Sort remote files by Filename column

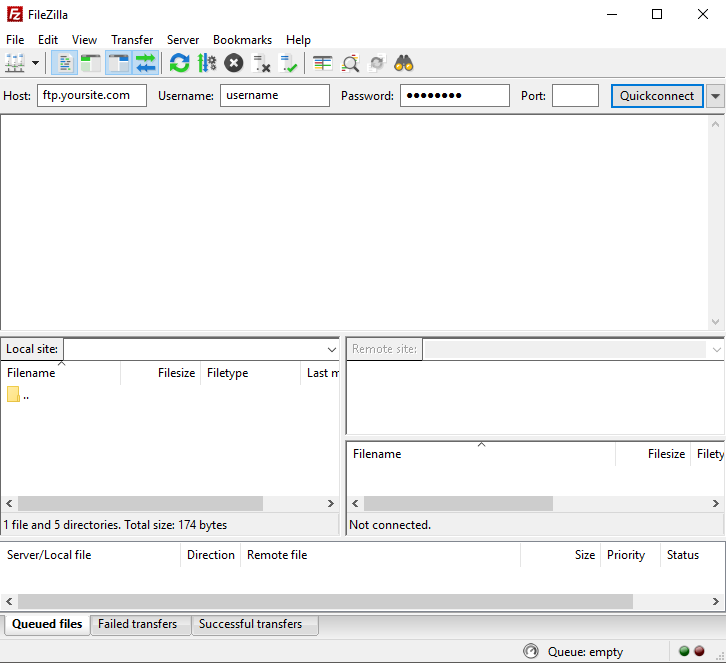point(481,454)
